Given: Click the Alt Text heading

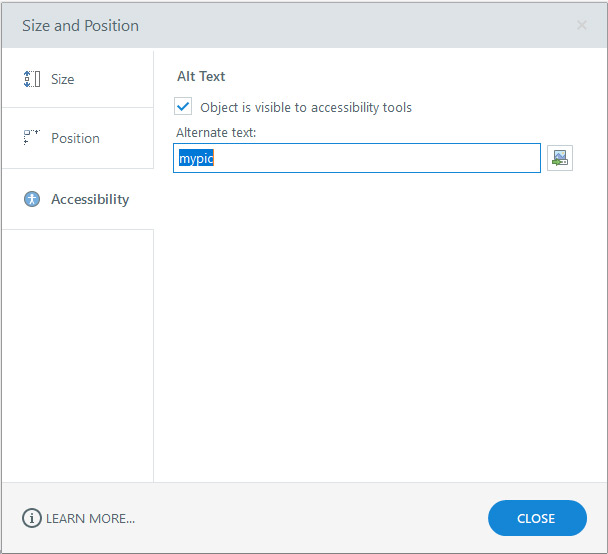Looking at the screenshot, I should [201, 76].
